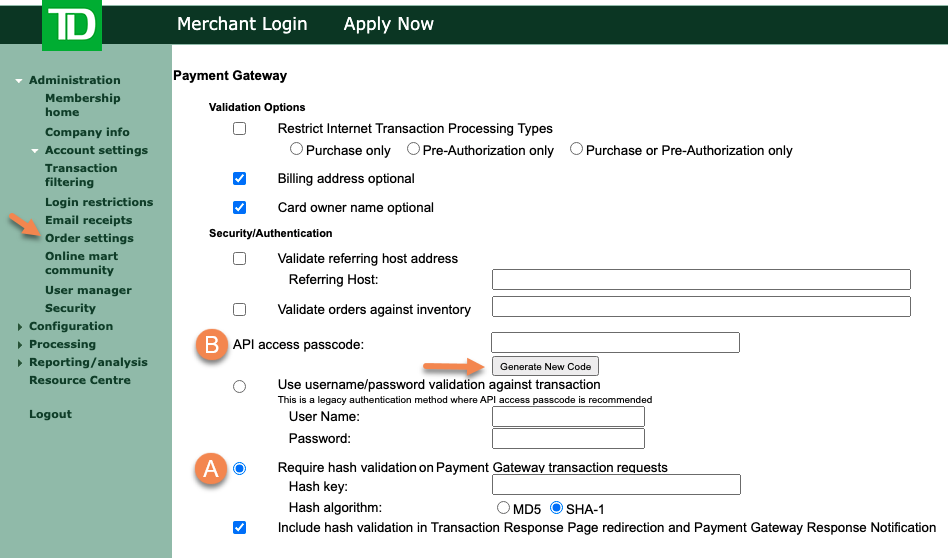Click the Logout link
Viewport: 948px width, 558px height.
[x=50, y=414]
